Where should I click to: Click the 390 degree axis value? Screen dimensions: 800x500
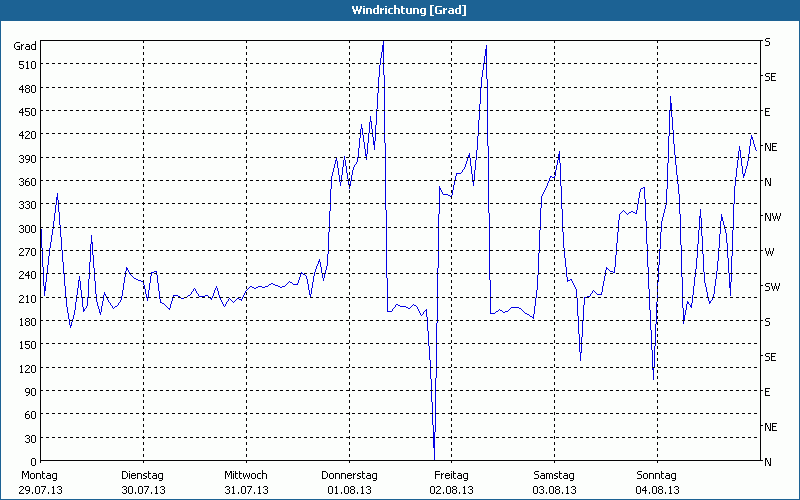(27, 159)
